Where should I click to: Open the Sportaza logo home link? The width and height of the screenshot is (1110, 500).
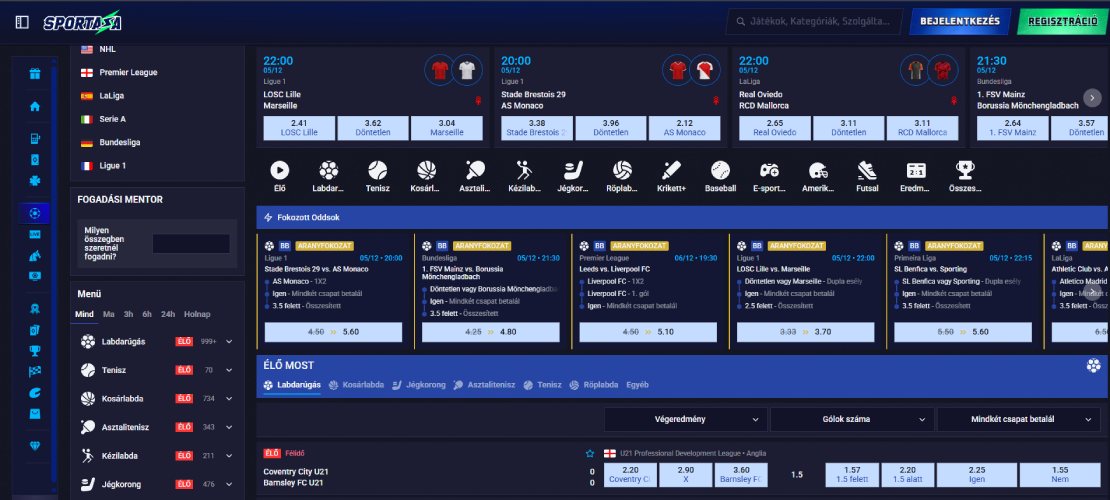tap(82, 23)
